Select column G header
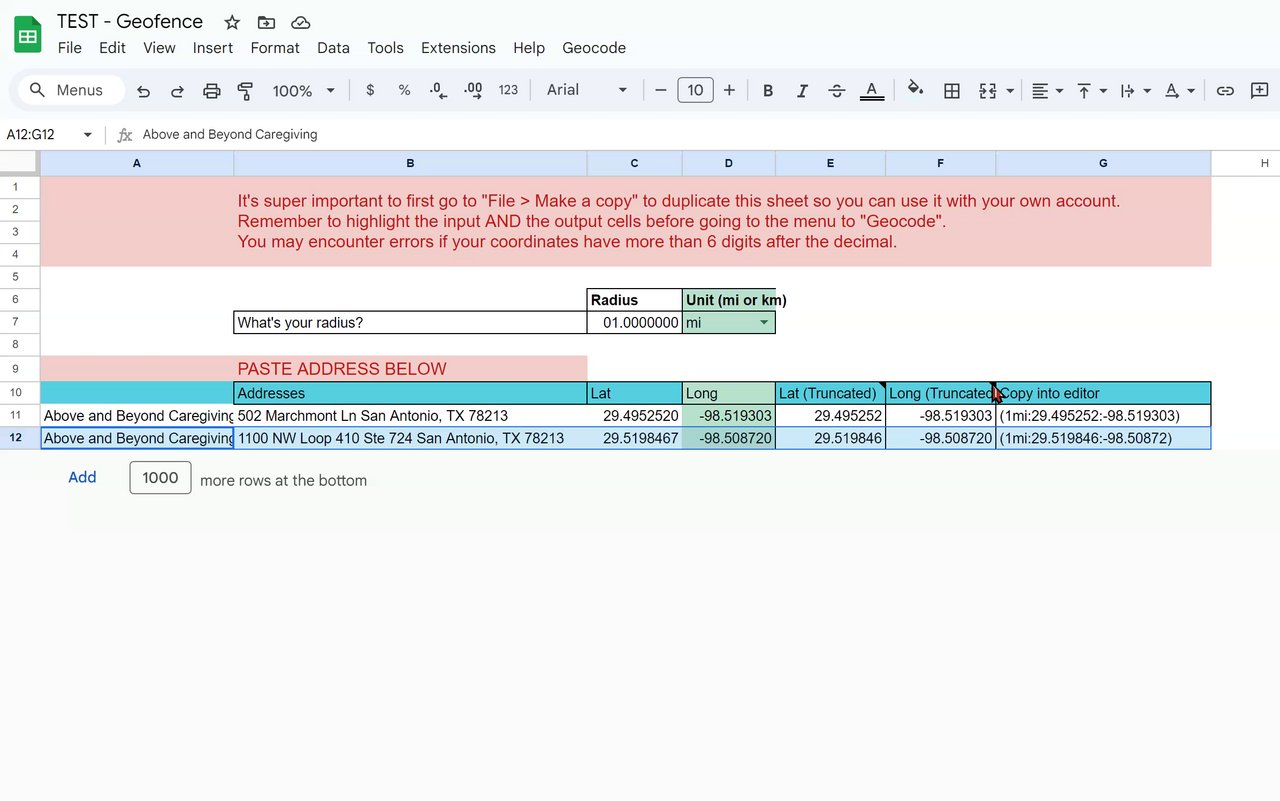1280x801 pixels. coord(1103,163)
